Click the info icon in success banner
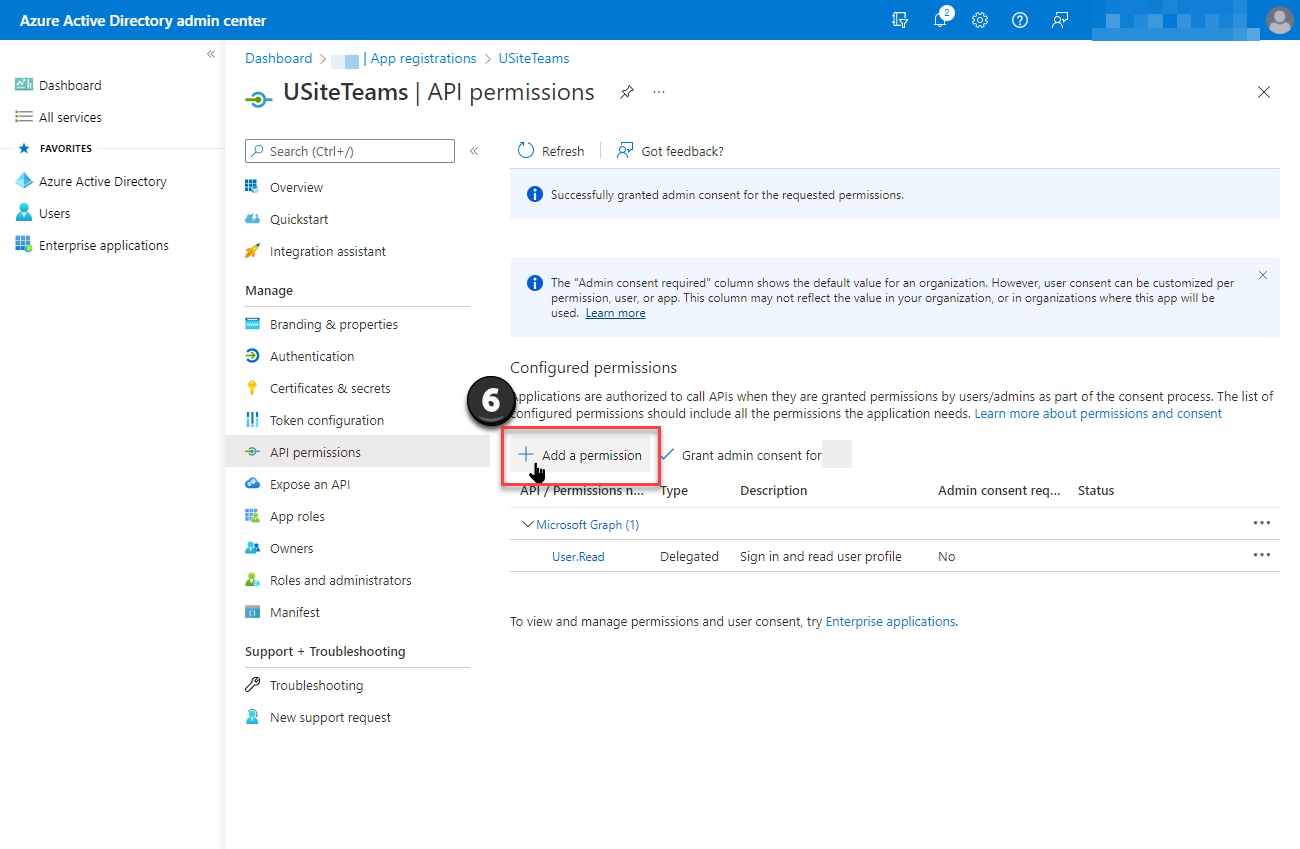 (x=535, y=195)
